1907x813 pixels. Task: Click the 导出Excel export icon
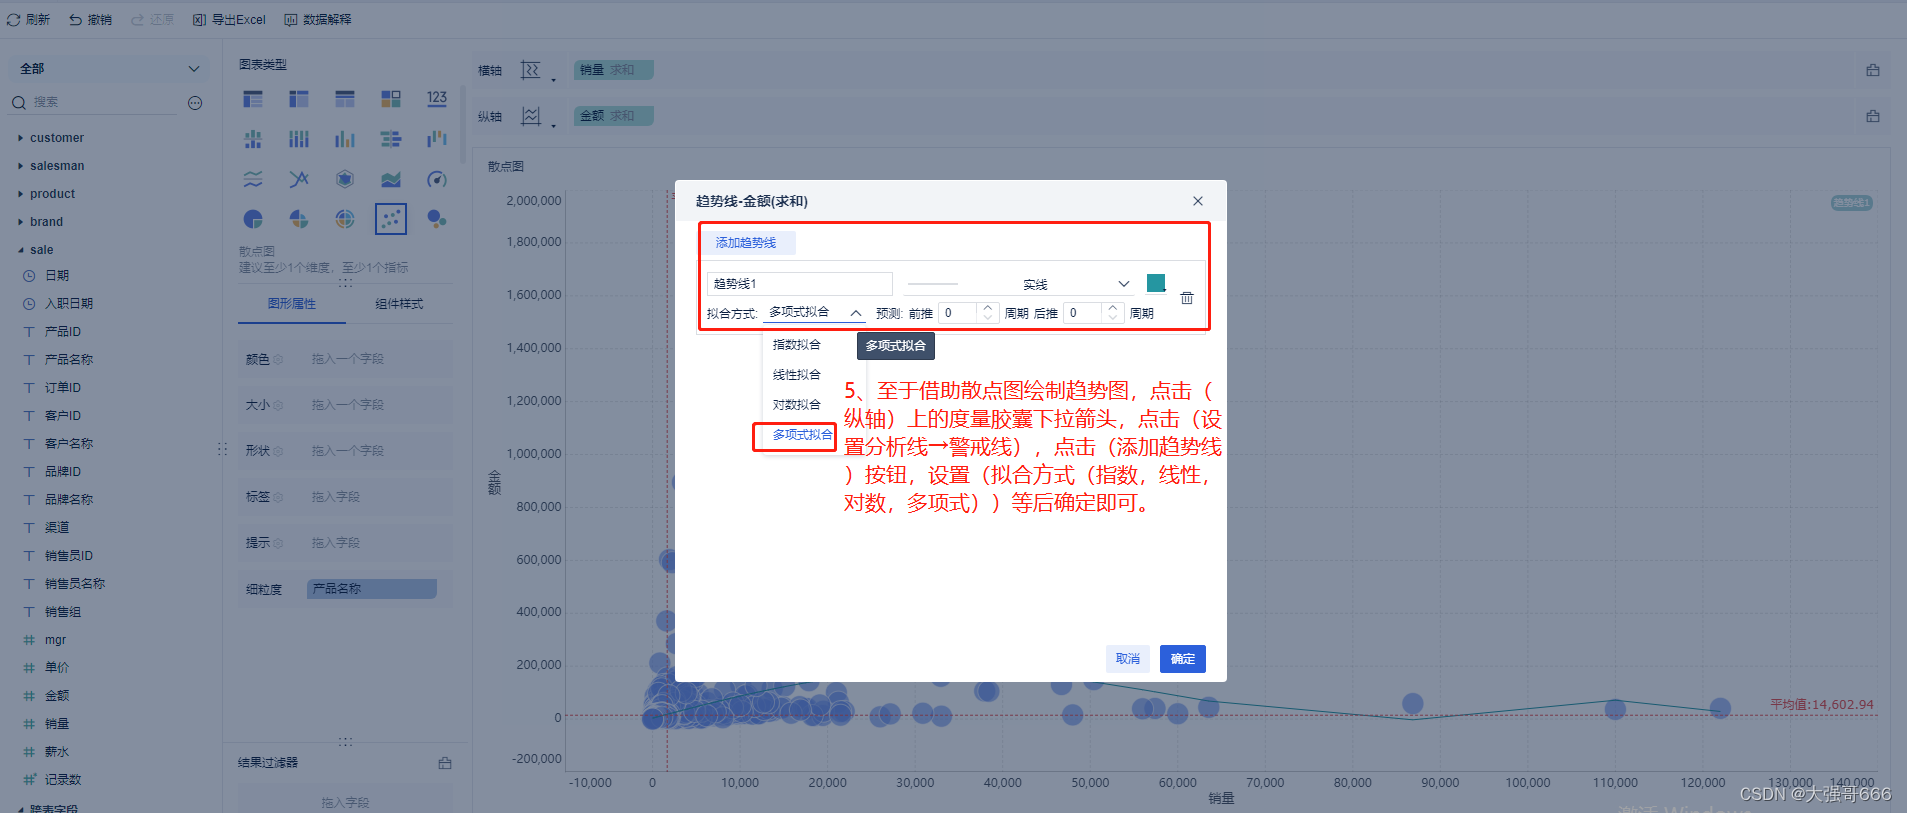point(199,19)
